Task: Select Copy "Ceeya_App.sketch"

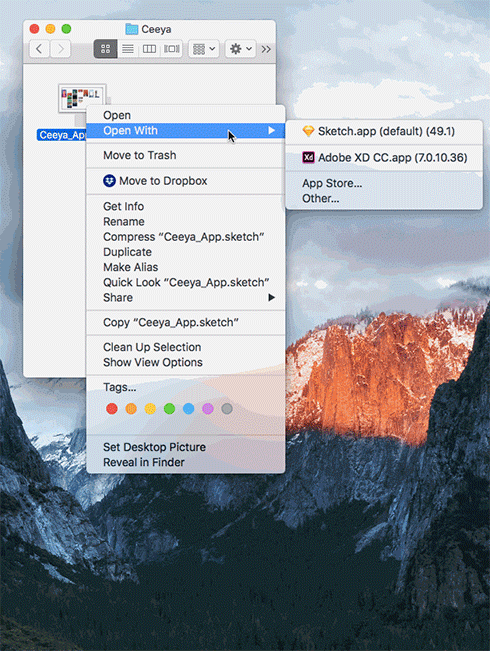Action: 185,323
